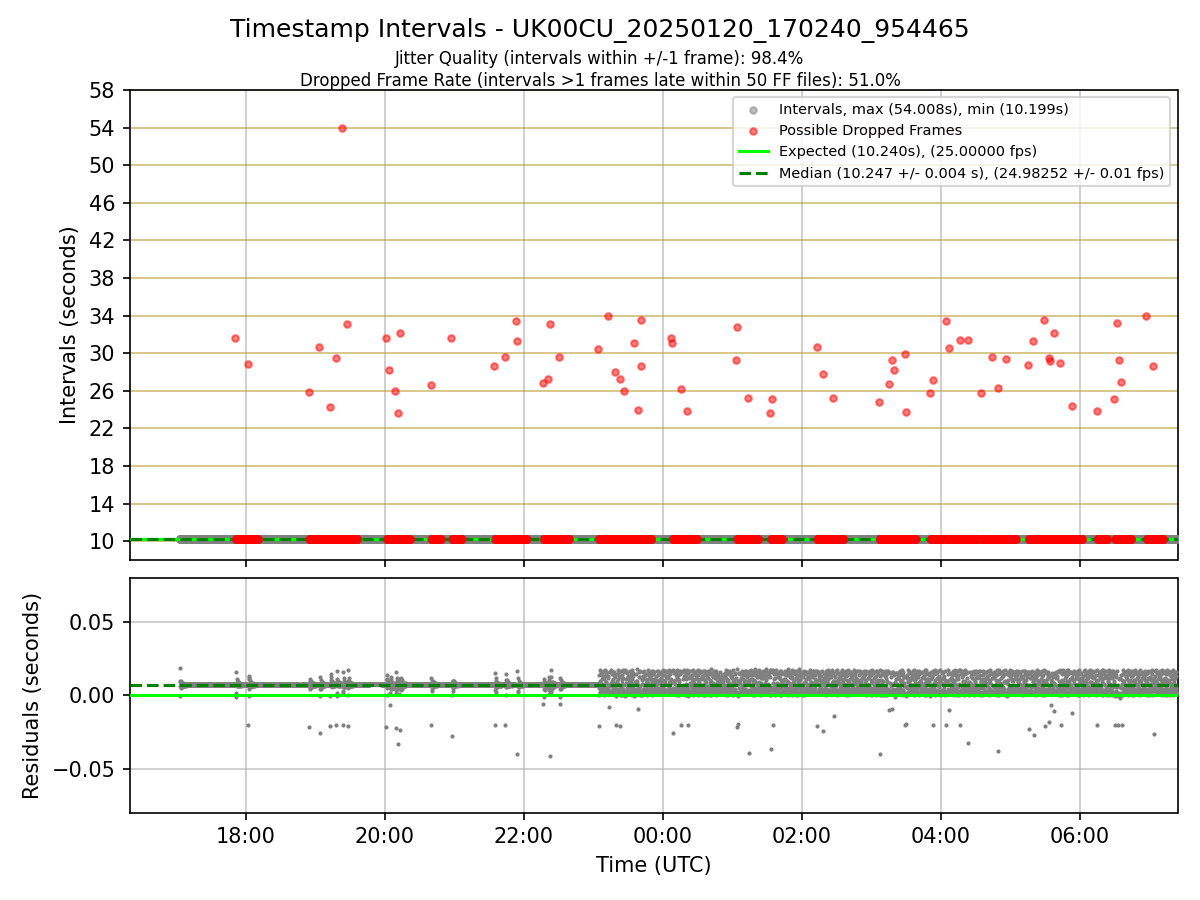The width and height of the screenshot is (1200, 900).
Task: Click the 34 y-axis tick label
Action: (x=105, y=316)
